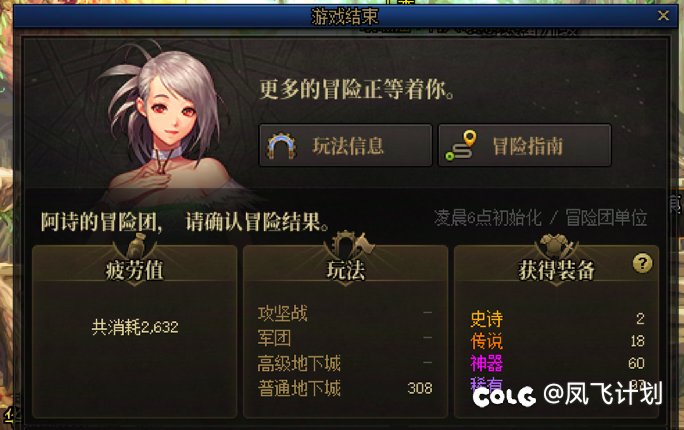Open the 玩法信息 button

click(345, 145)
